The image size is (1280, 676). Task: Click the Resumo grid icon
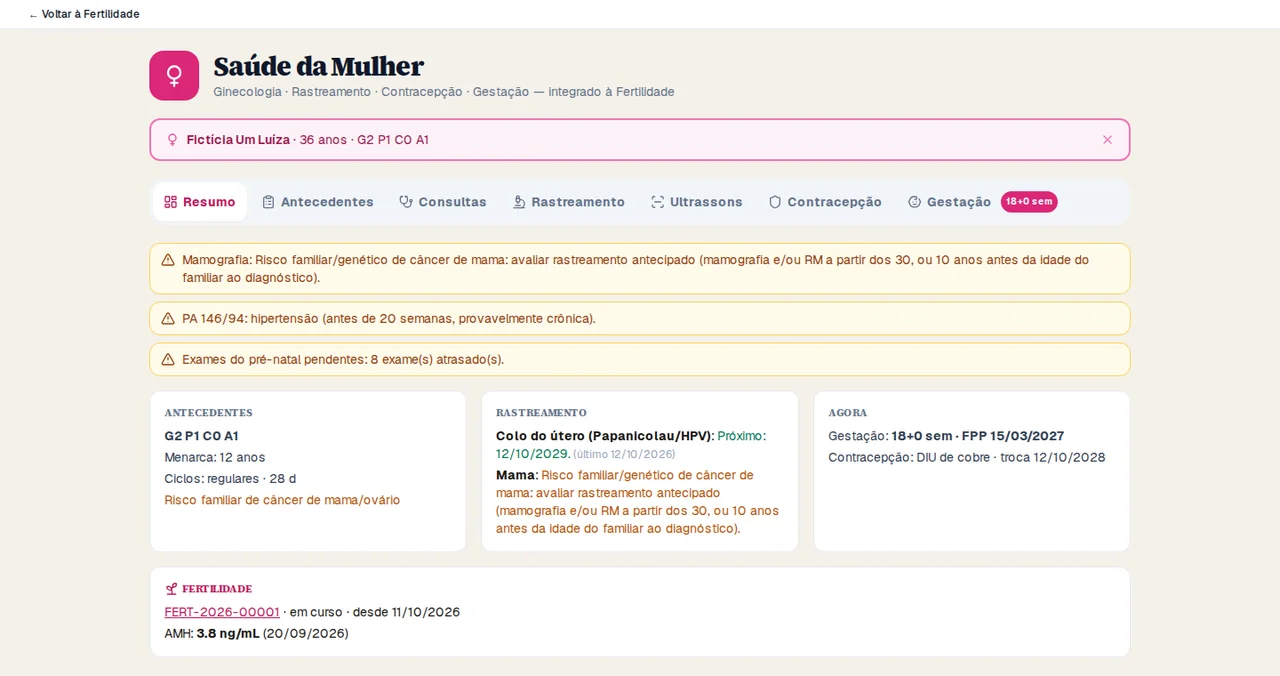tap(170, 202)
